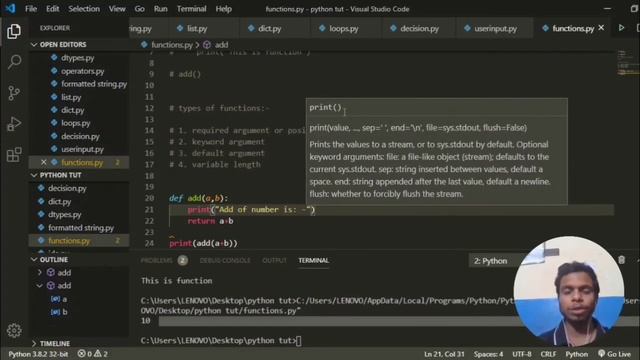This screenshot has width=640, height=360.
Task: Click the terminal prompt input
Action: (300, 340)
